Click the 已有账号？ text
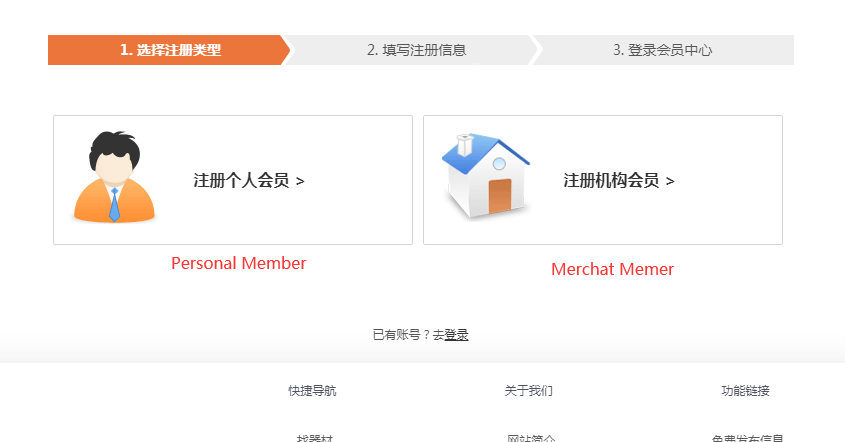845x442 pixels. click(x=401, y=335)
